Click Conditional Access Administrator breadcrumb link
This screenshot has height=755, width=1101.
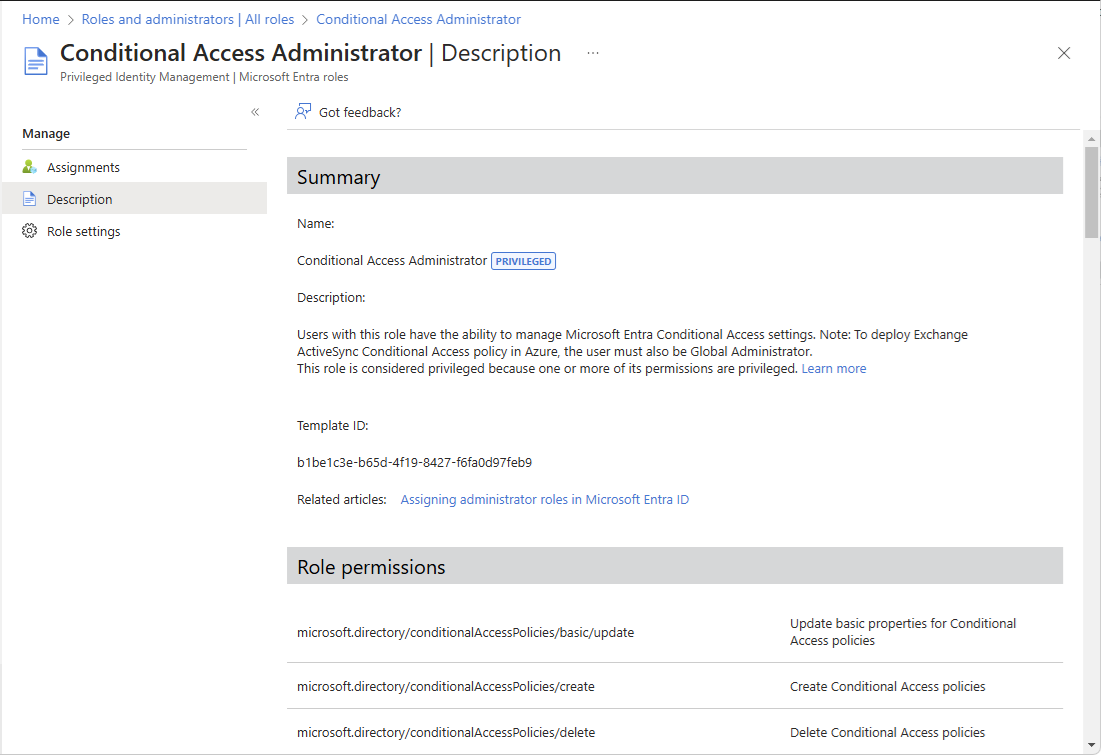pyautogui.click(x=418, y=19)
